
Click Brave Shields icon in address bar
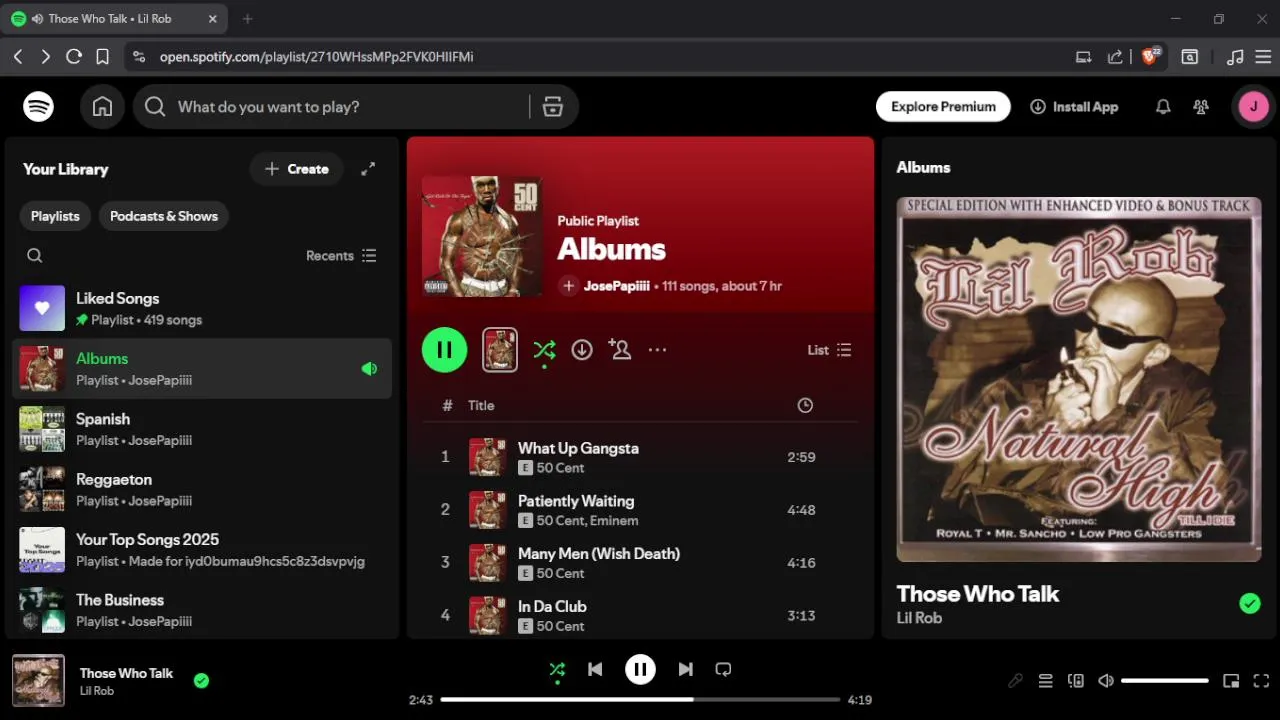coord(1150,56)
